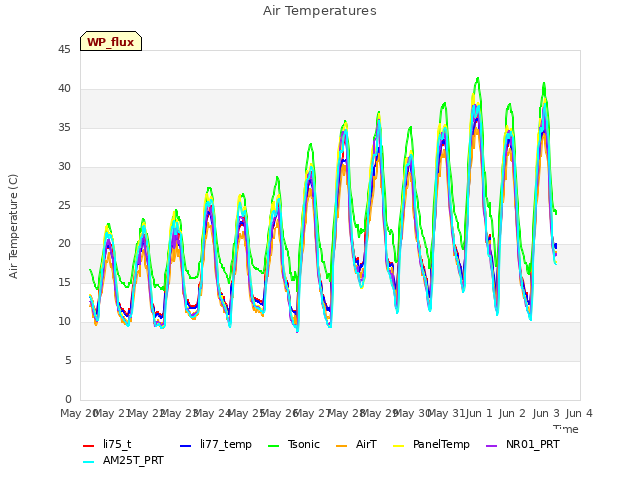Click the 40 y-axis tick label

coord(64,89)
